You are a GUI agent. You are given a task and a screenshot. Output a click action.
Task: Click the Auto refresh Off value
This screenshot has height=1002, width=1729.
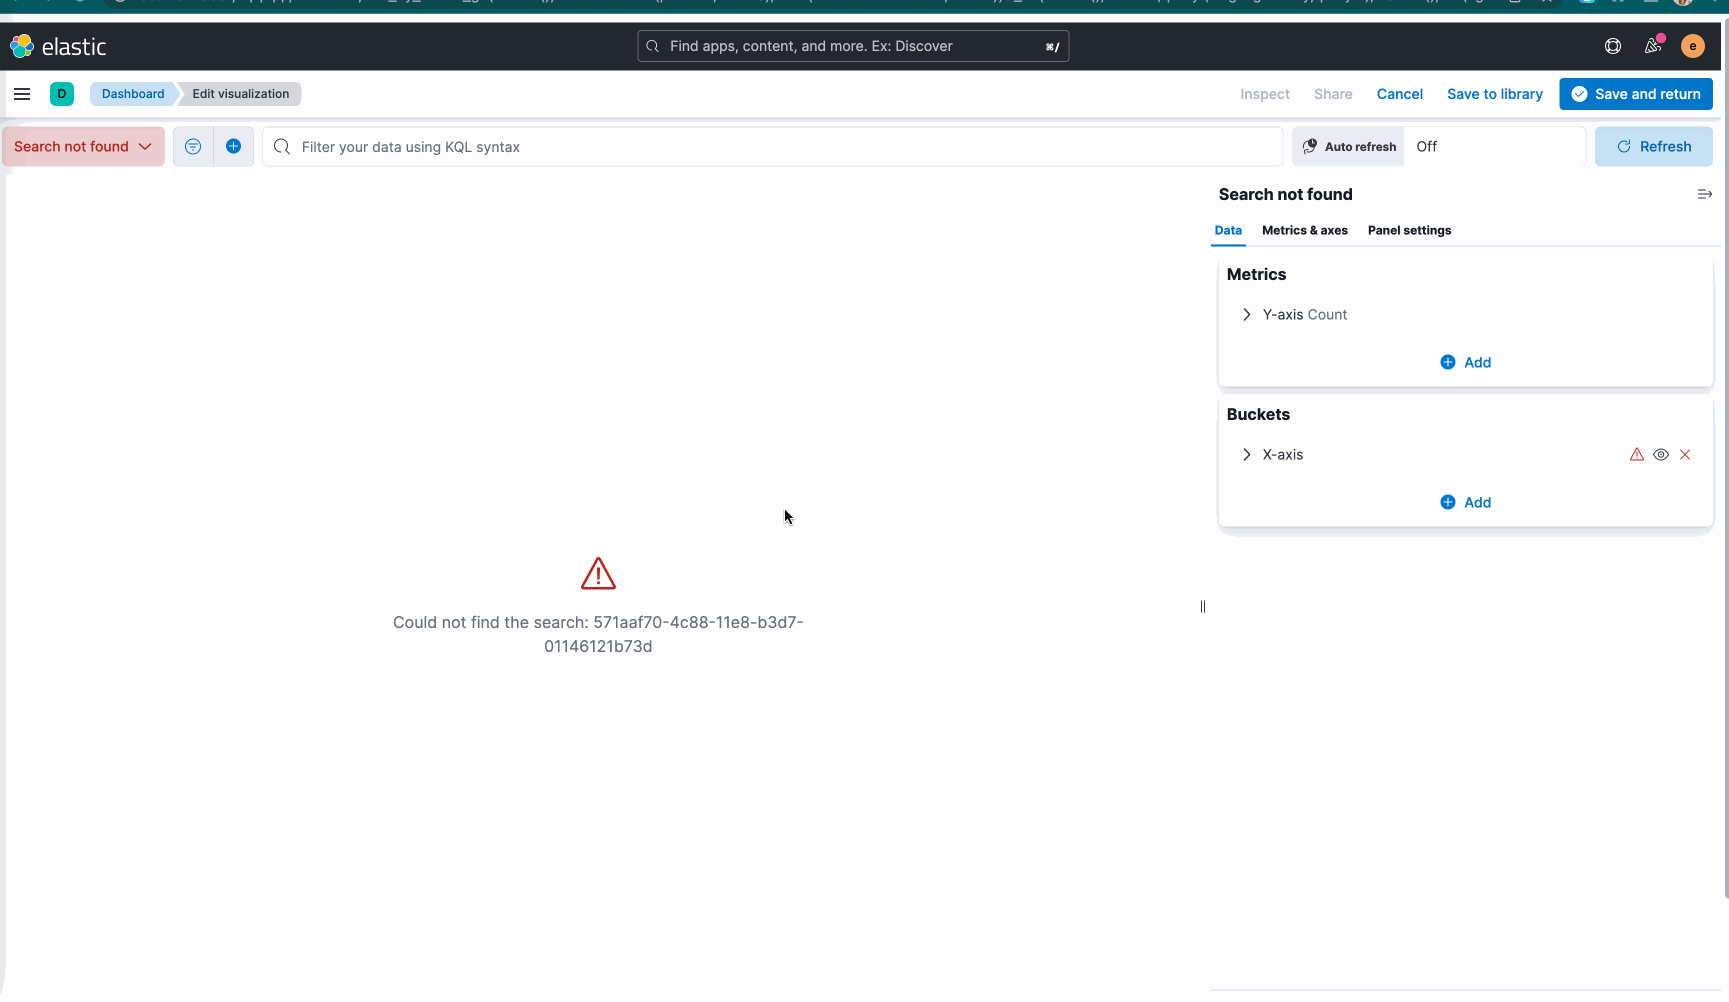[1495, 147]
